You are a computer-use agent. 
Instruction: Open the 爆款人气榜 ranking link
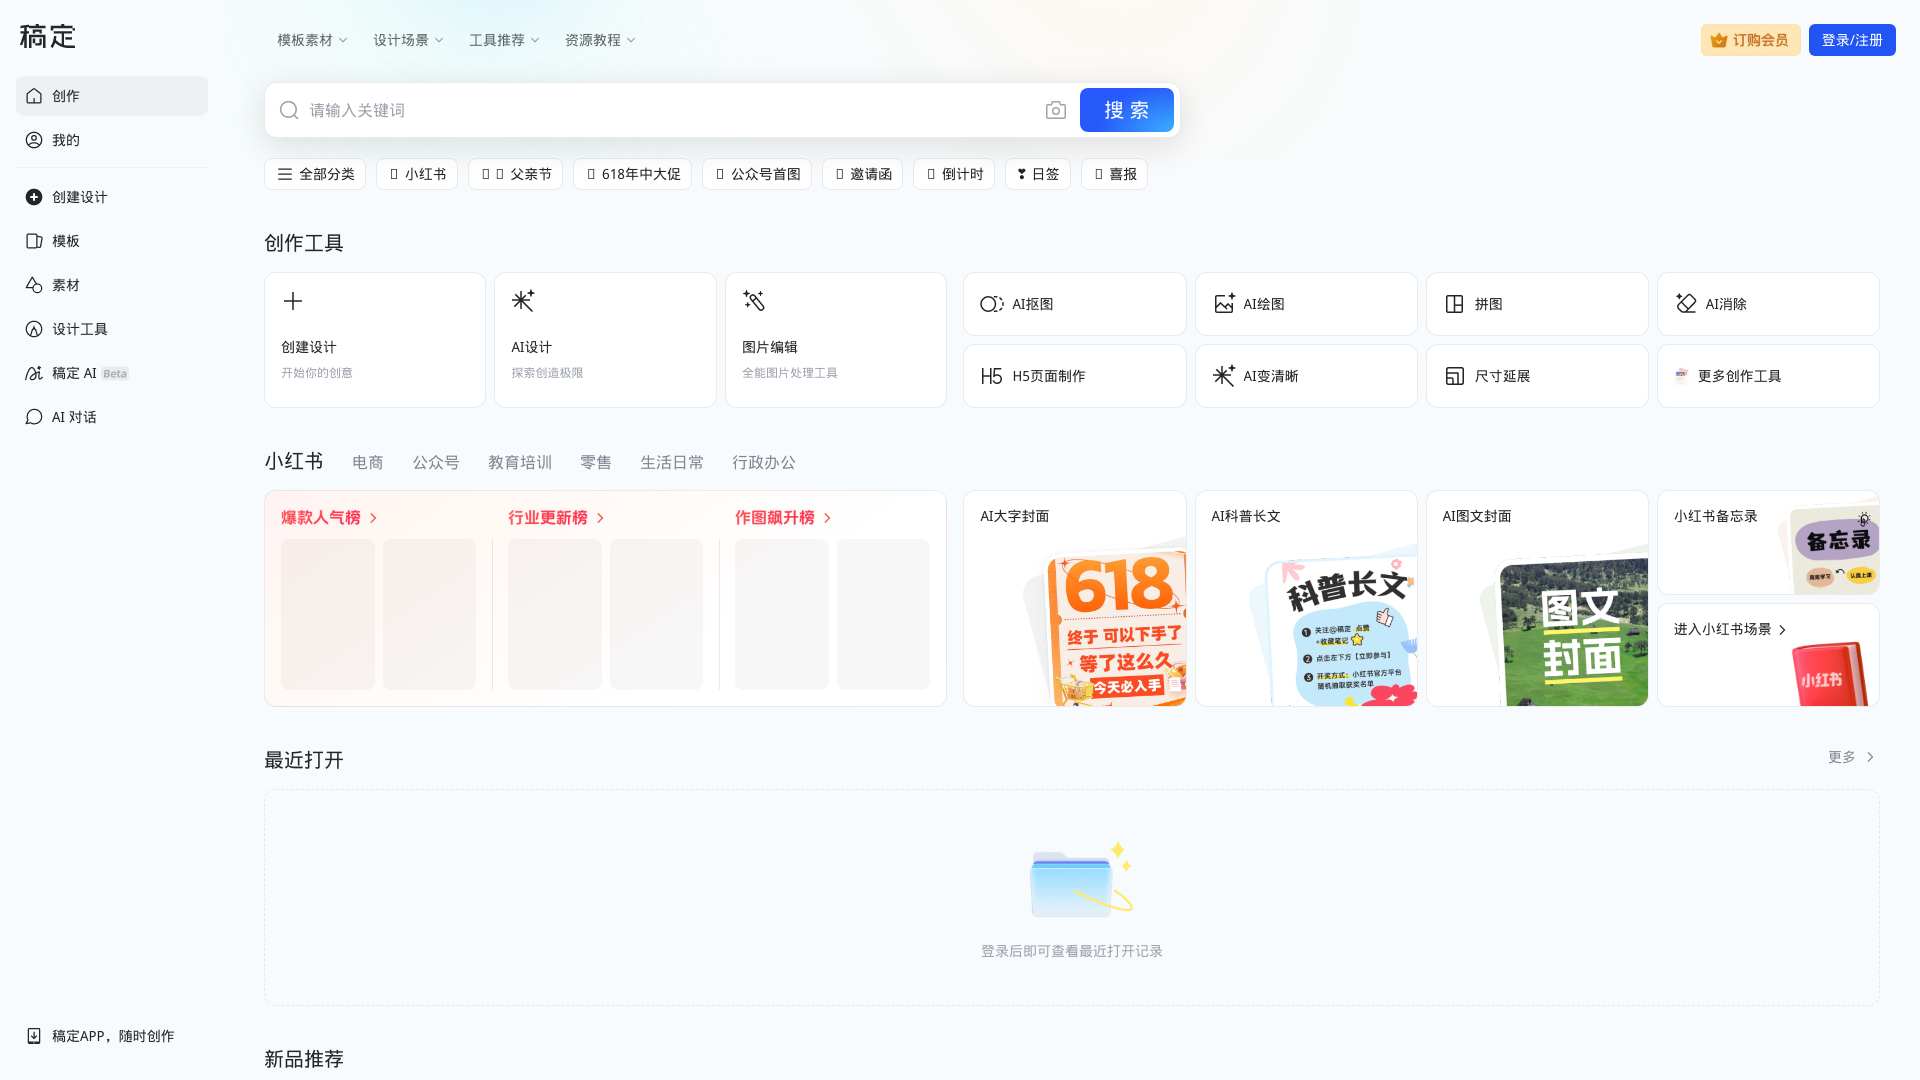coord(329,518)
